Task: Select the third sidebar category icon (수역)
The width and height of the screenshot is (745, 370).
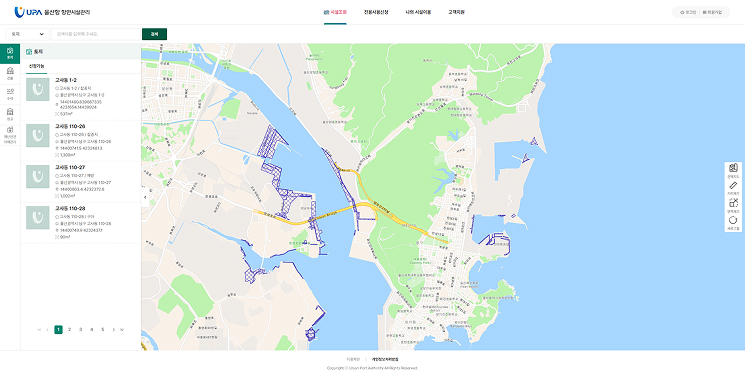Action: tap(10, 94)
